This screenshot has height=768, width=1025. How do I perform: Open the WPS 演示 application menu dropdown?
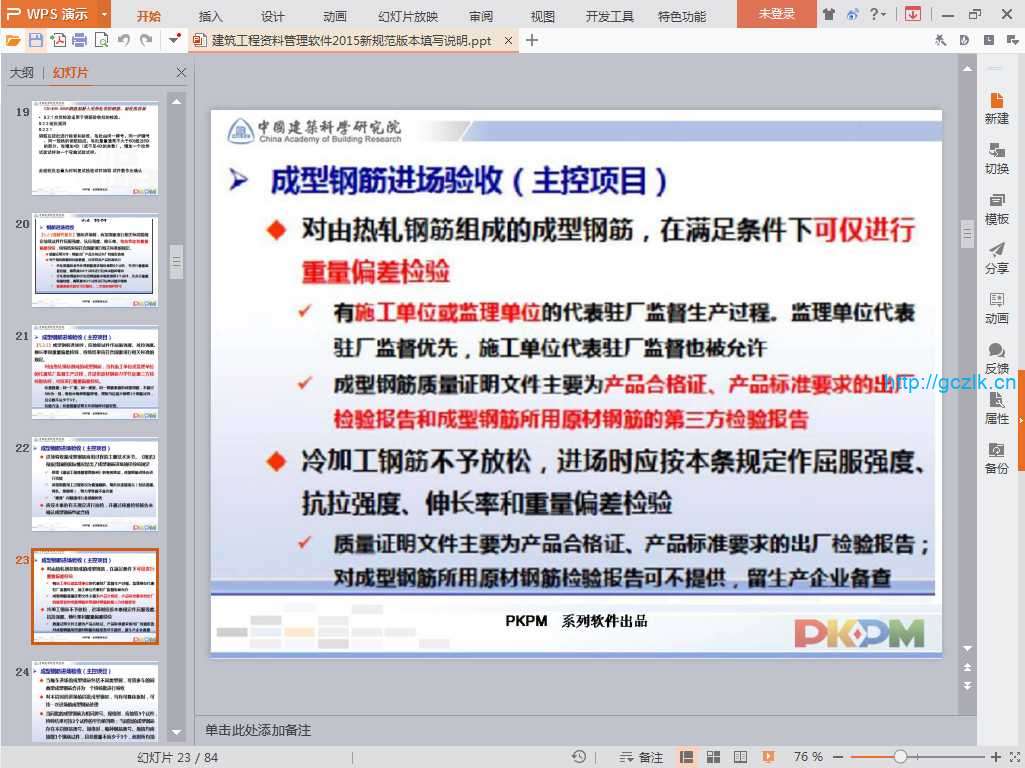[104, 14]
